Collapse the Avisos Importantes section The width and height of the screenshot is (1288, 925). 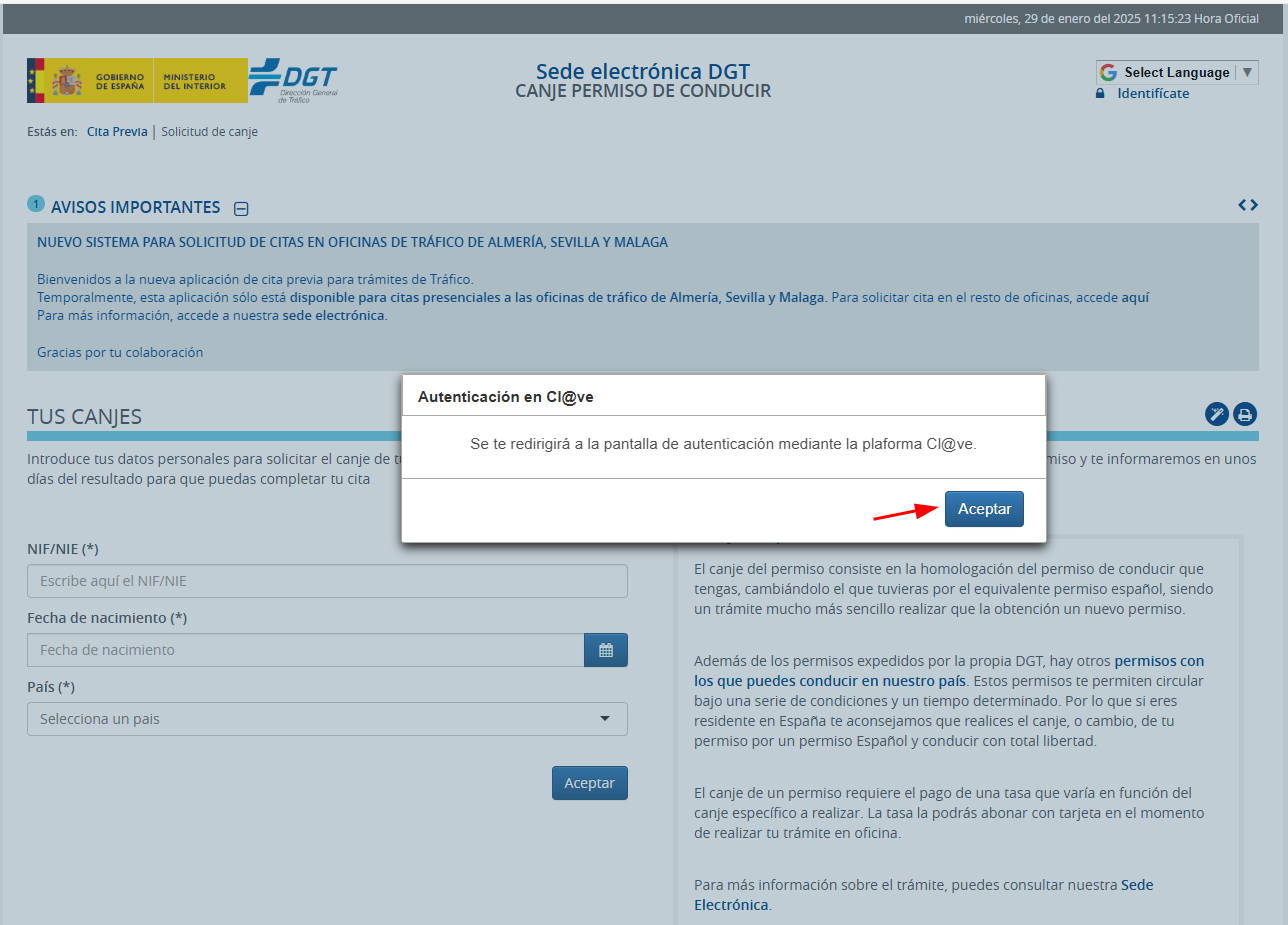(x=241, y=209)
